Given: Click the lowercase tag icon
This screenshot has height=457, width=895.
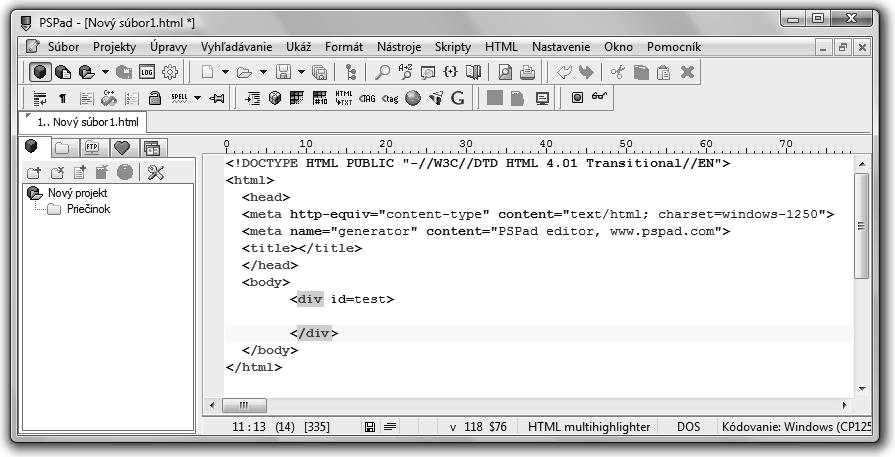Looking at the screenshot, I should pos(390,99).
